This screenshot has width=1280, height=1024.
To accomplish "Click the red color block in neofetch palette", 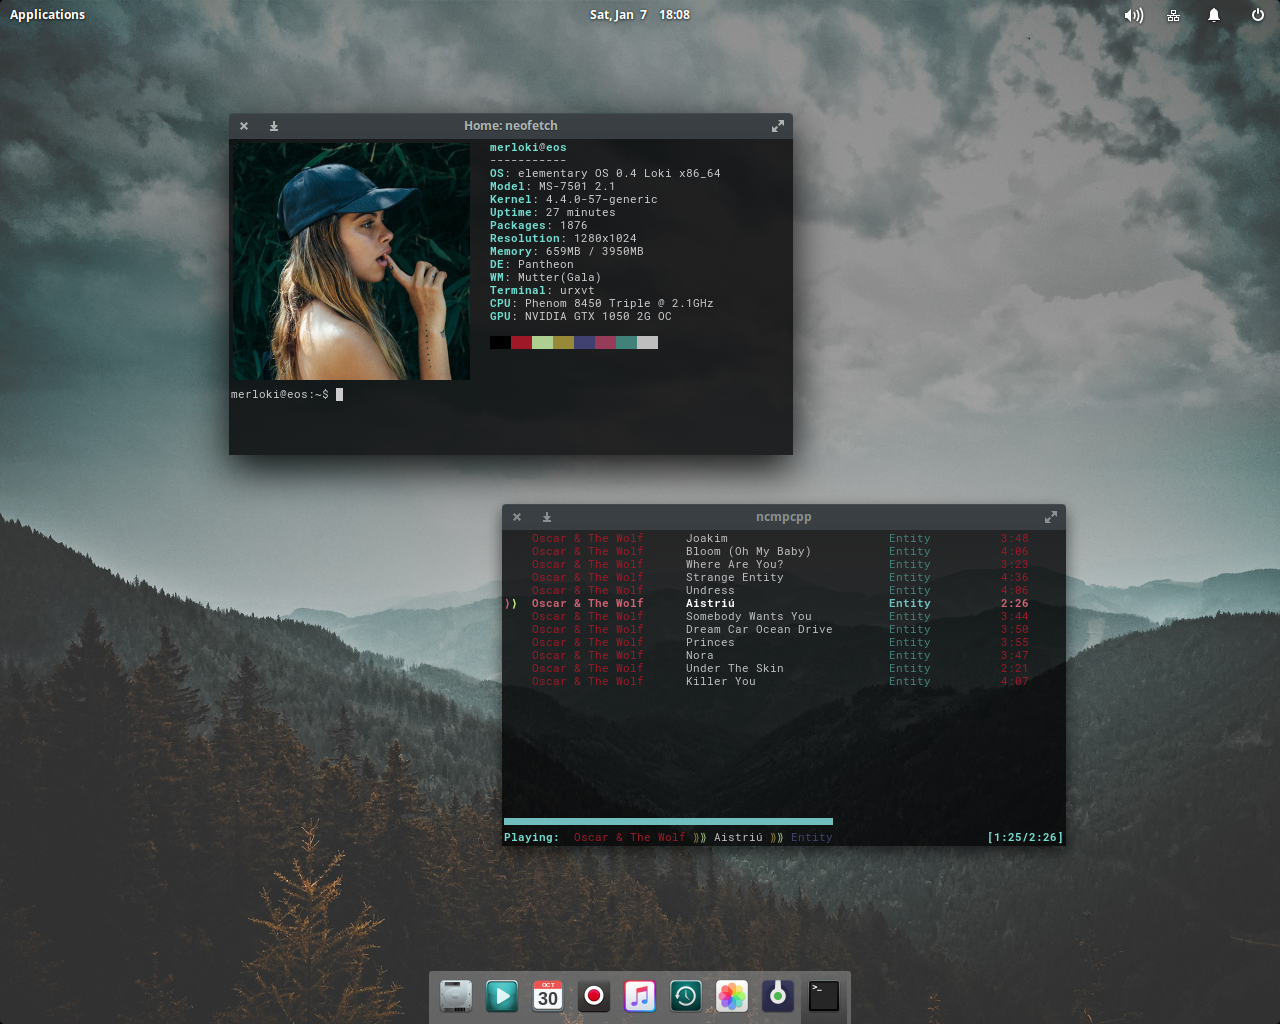I will click(x=521, y=343).
